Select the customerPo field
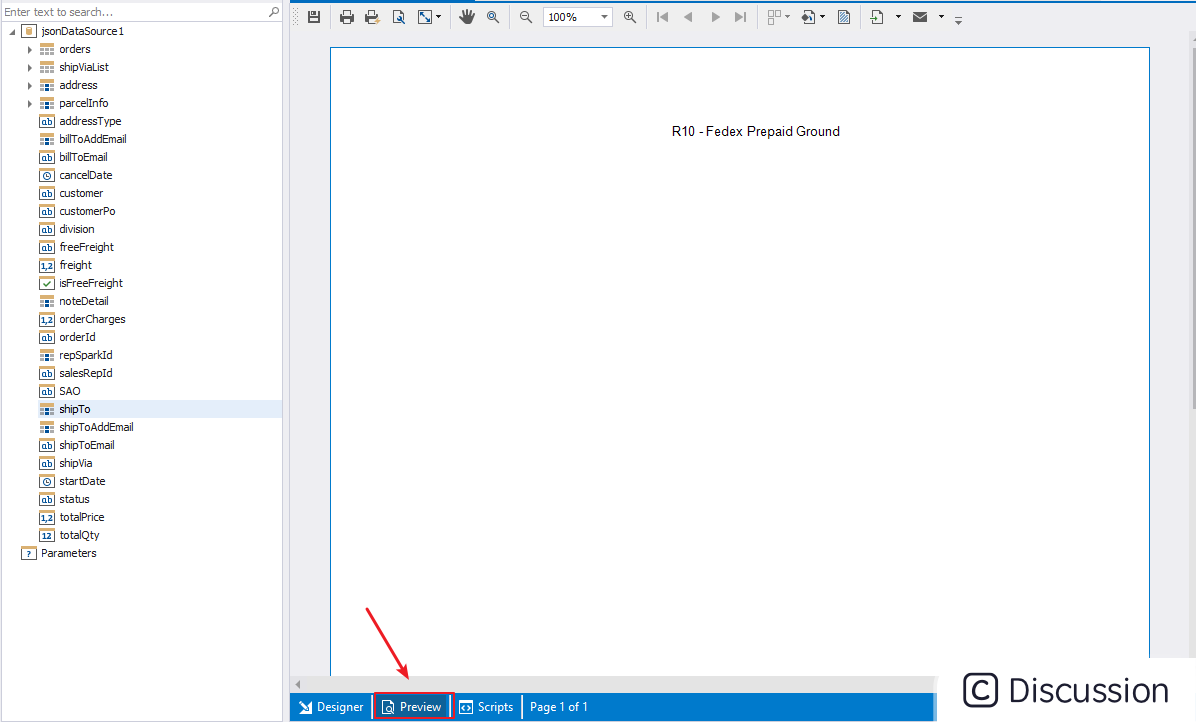This screenshot has height=722, width=1196. 87,211
